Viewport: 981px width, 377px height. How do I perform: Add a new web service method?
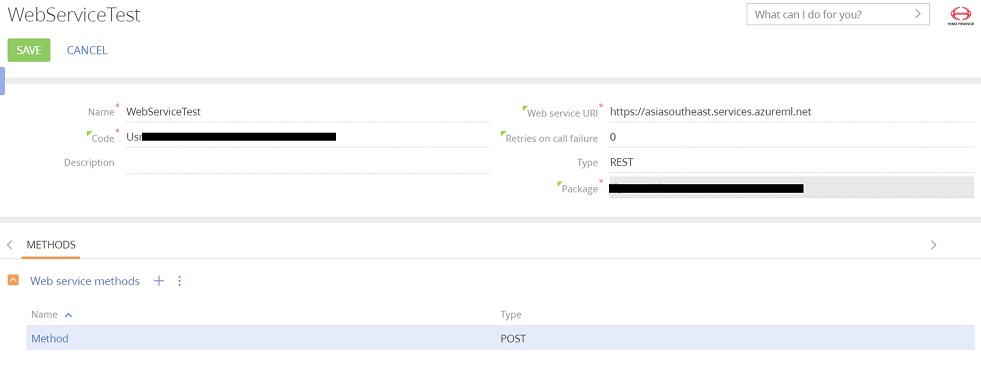pyautogui.click(x=159, y=281)
